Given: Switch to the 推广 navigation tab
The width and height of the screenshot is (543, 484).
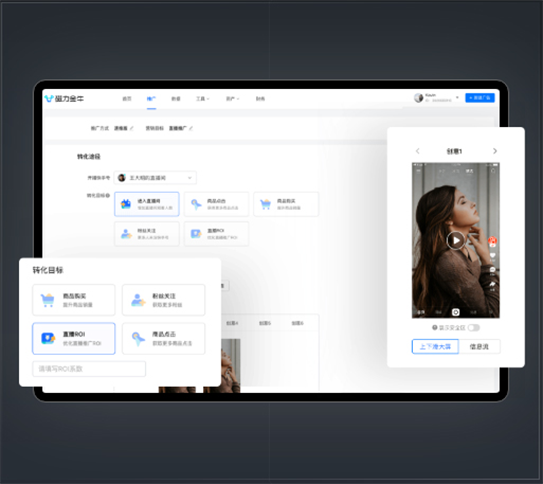Looking at the screenshot, I should [x=151, y=99].
